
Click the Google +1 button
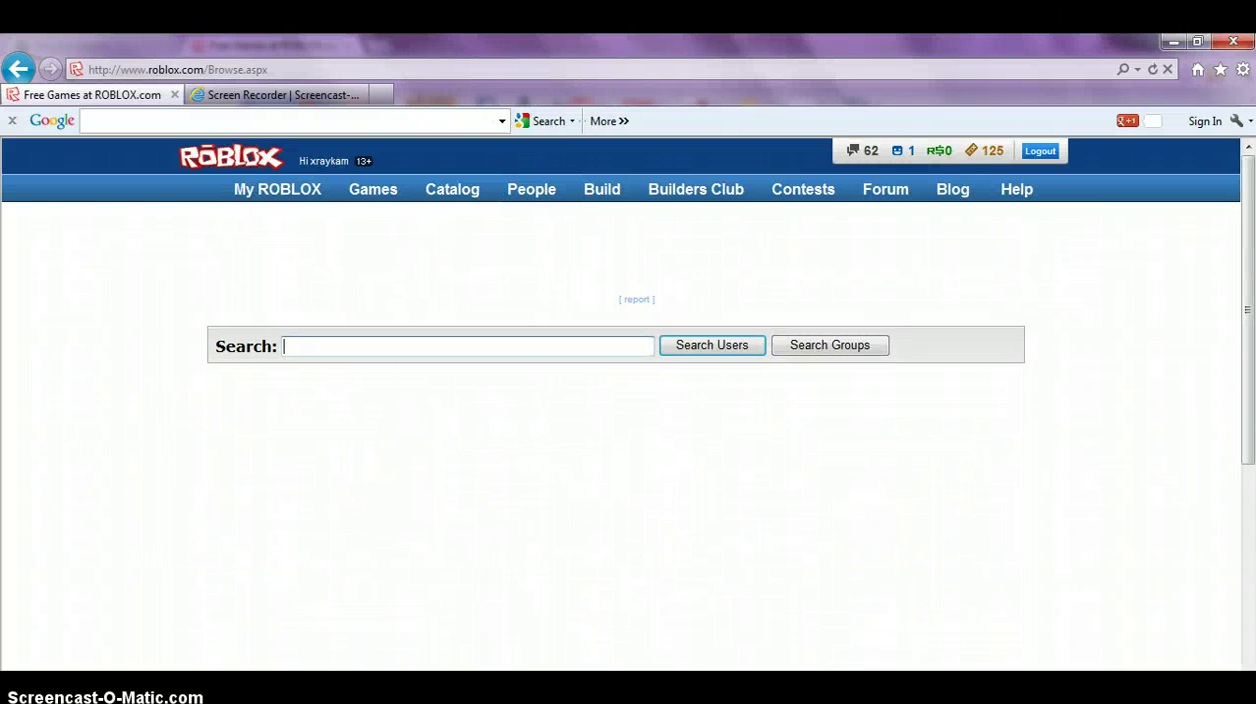point(1127,121)
